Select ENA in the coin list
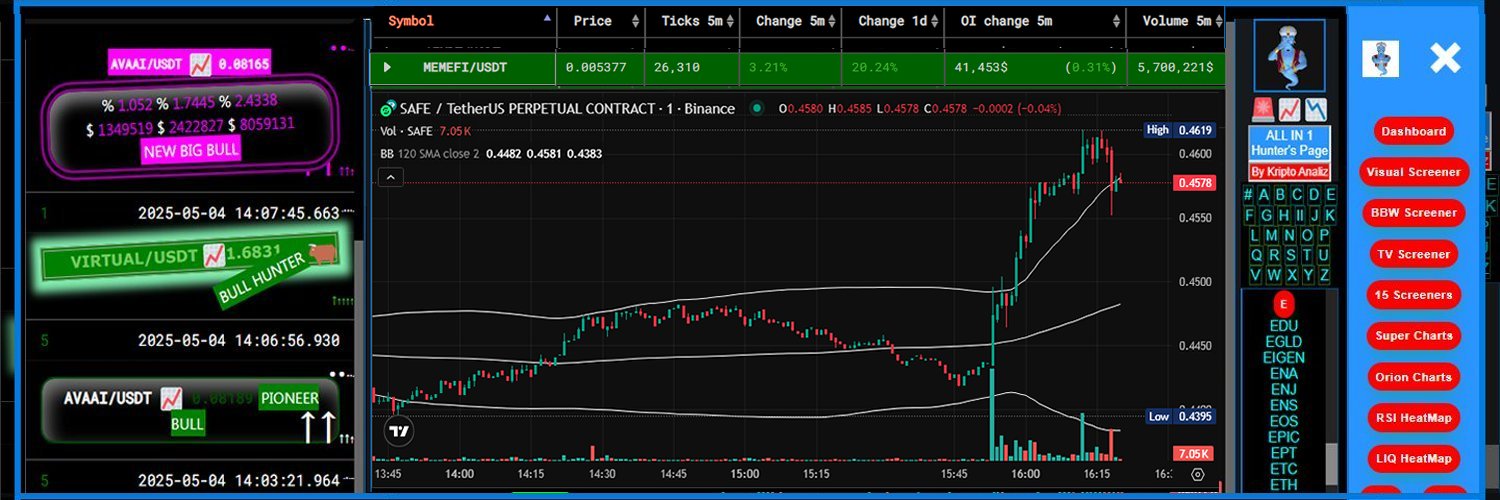Screen dimensions: 1500x500 tap(1283, 374)
